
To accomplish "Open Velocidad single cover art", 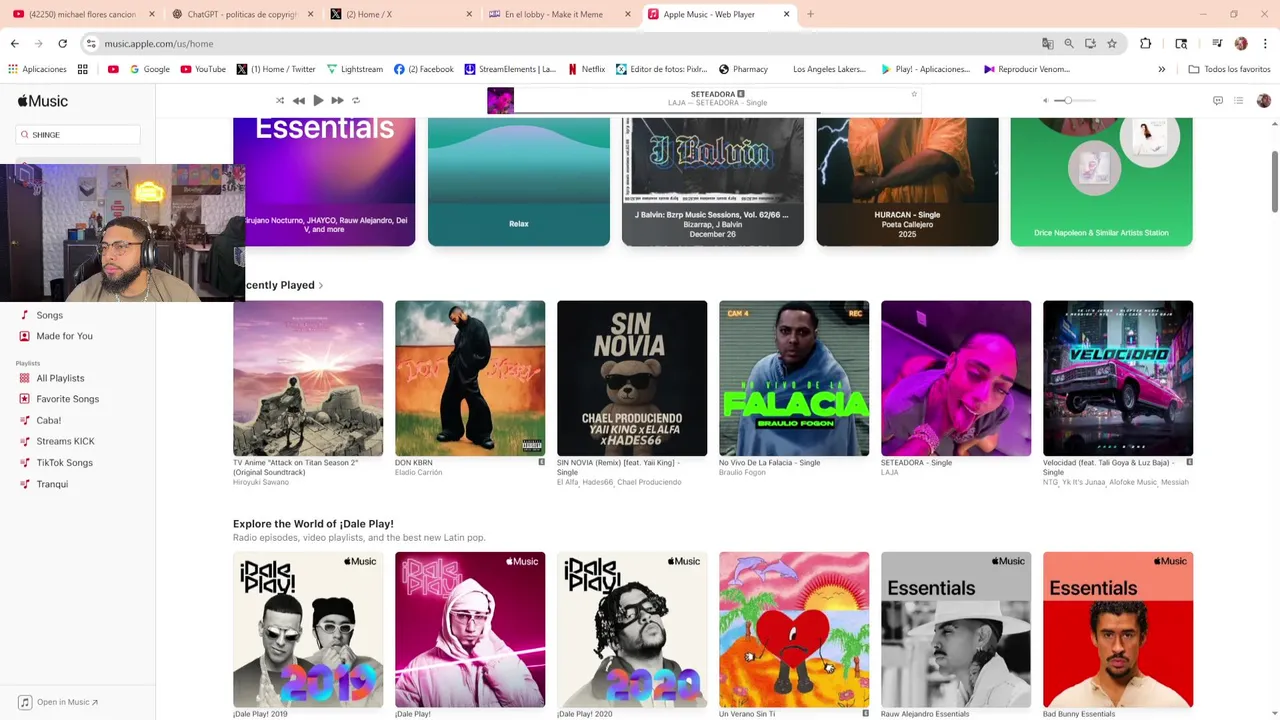I will tap(1118, 378).
